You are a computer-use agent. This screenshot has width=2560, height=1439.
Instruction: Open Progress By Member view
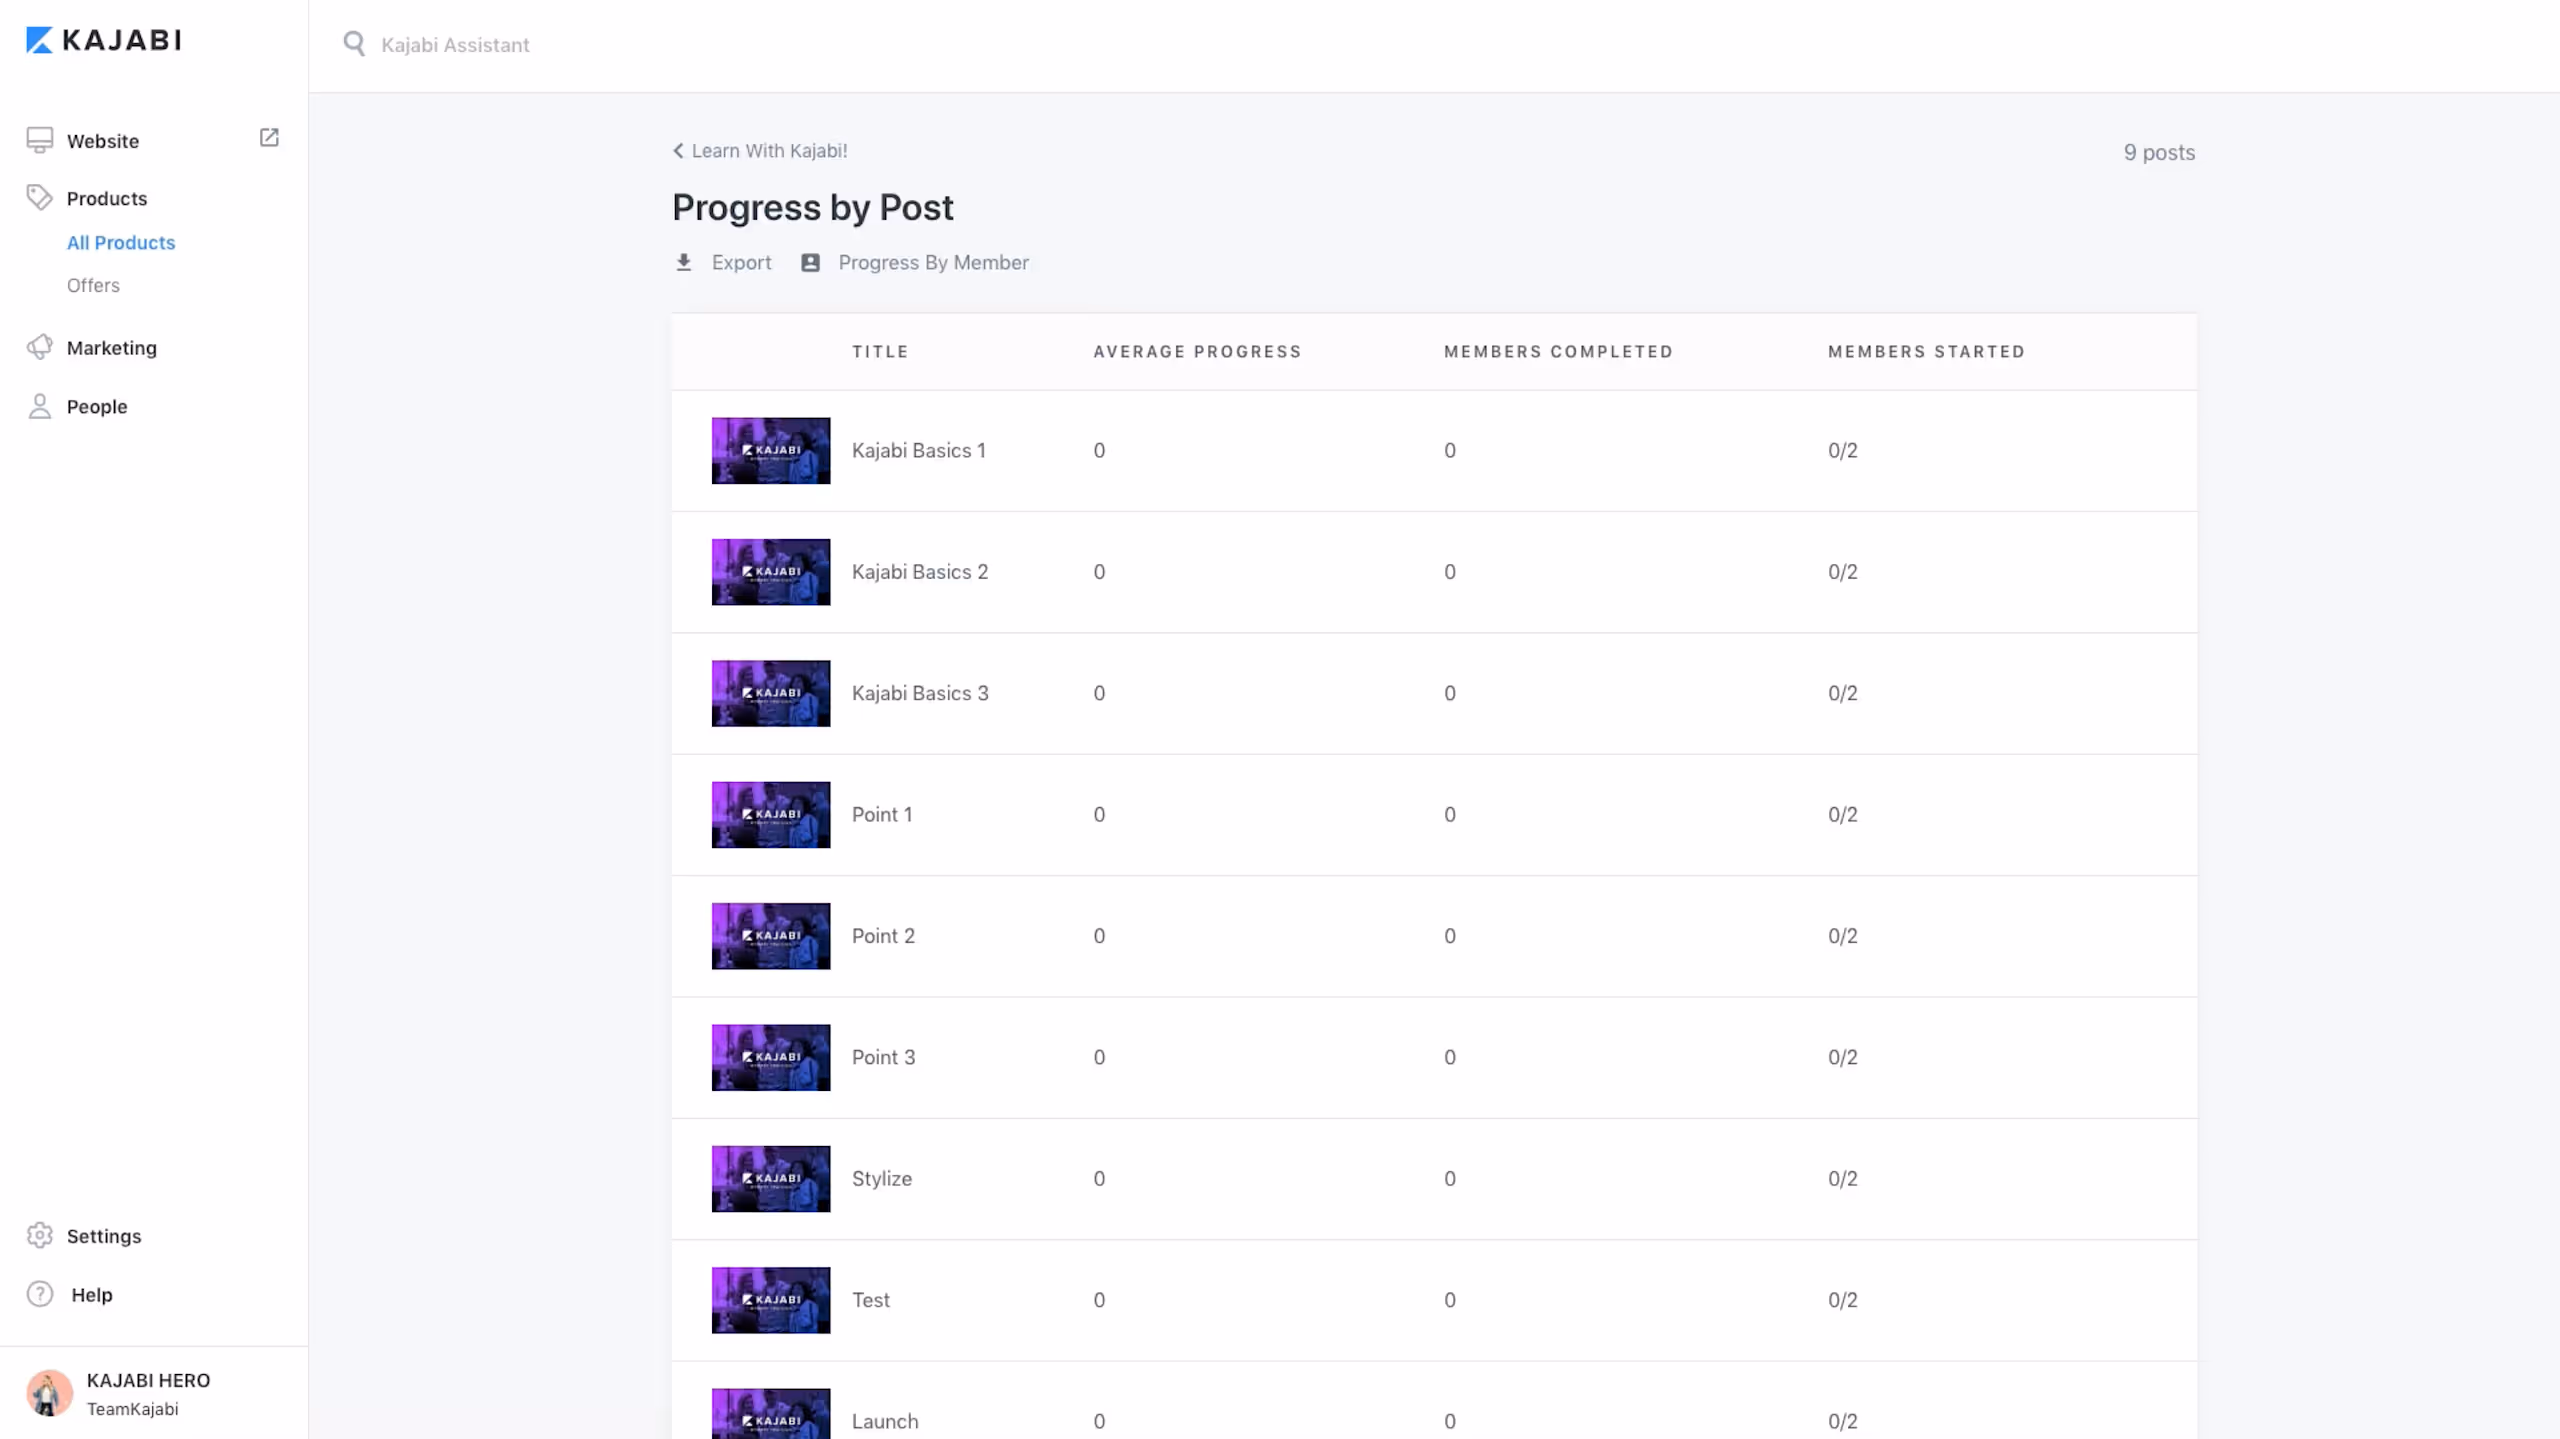(933, 262)
